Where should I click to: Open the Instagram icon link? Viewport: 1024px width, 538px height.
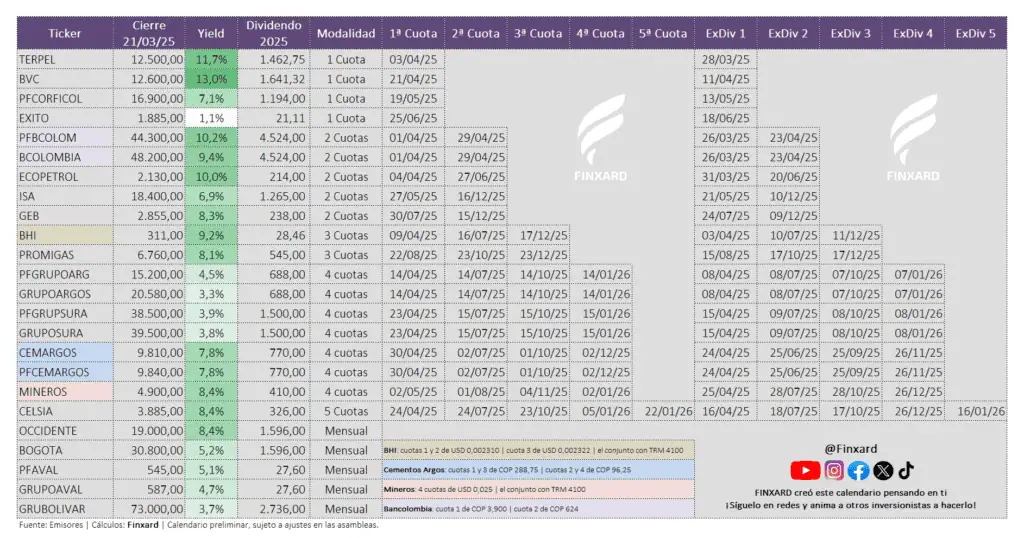point(834,470)
